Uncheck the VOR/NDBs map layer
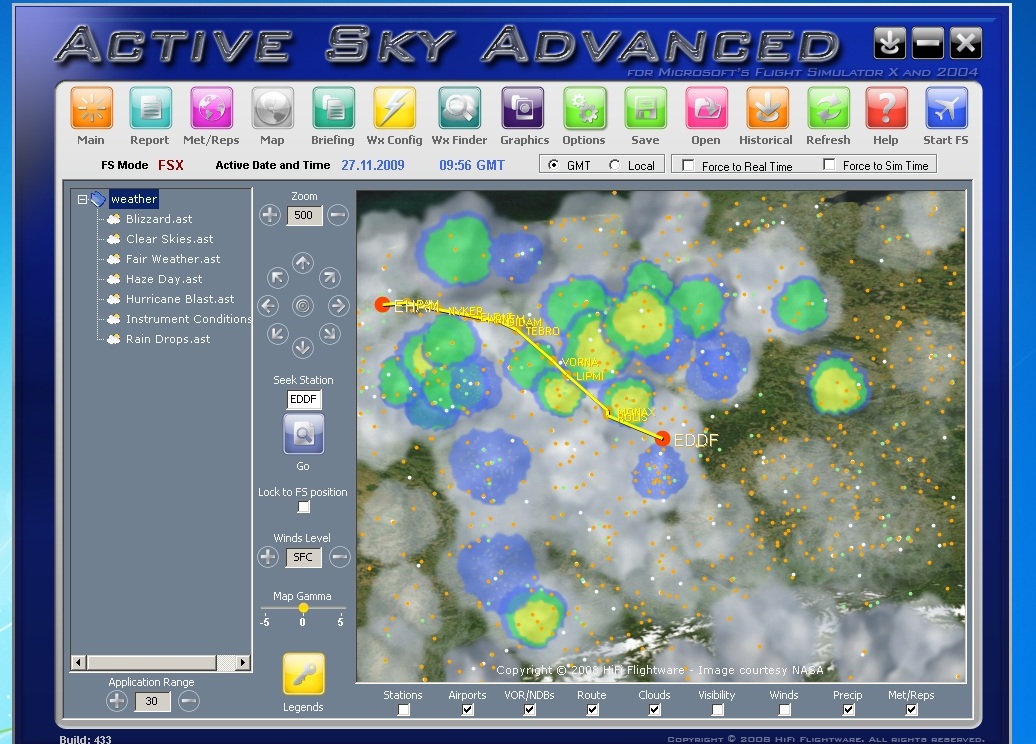Screen dimensions: 1036x744 (529, 710)
